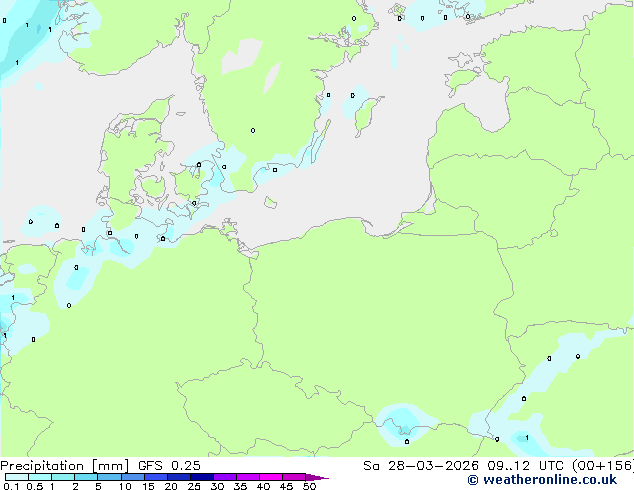Click the weatheronline.co.uk copyright link

point(542,480)
